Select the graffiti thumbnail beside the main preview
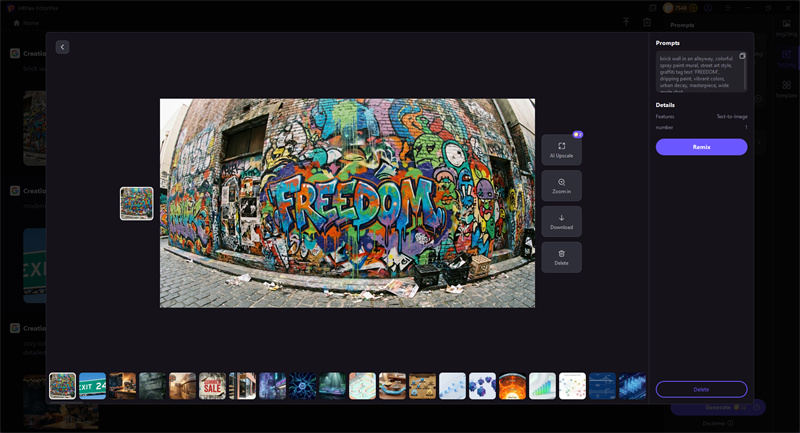This screenshot has width=800, height=433. 137,203
